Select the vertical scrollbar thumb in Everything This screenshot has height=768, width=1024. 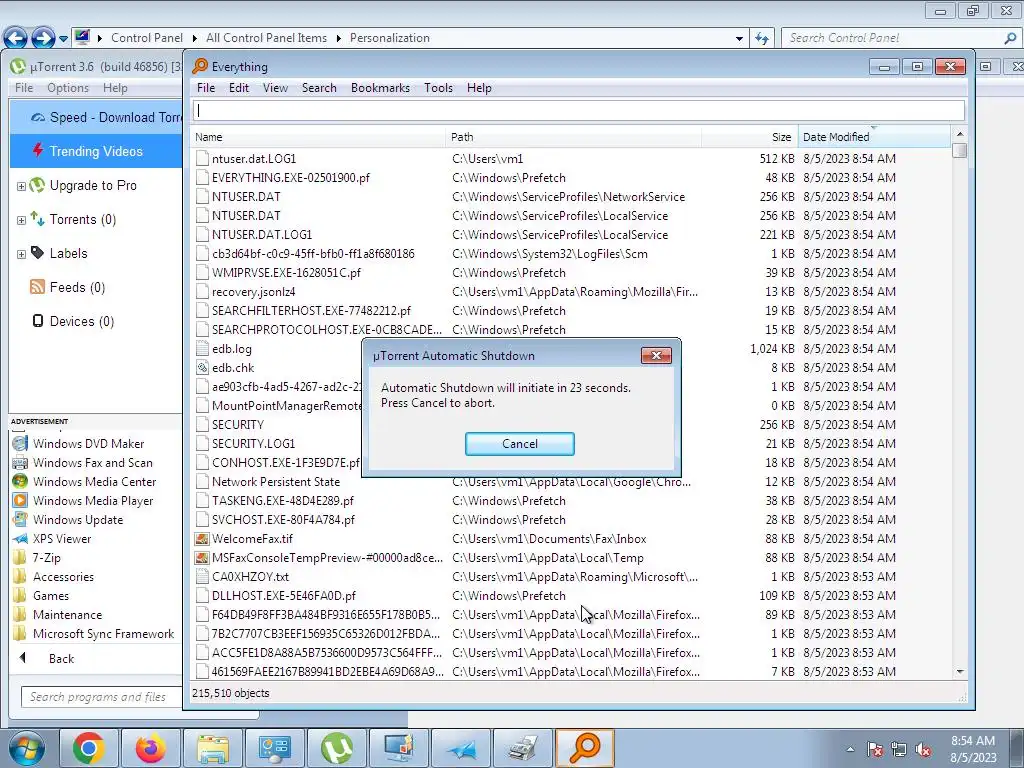point(959,150)
